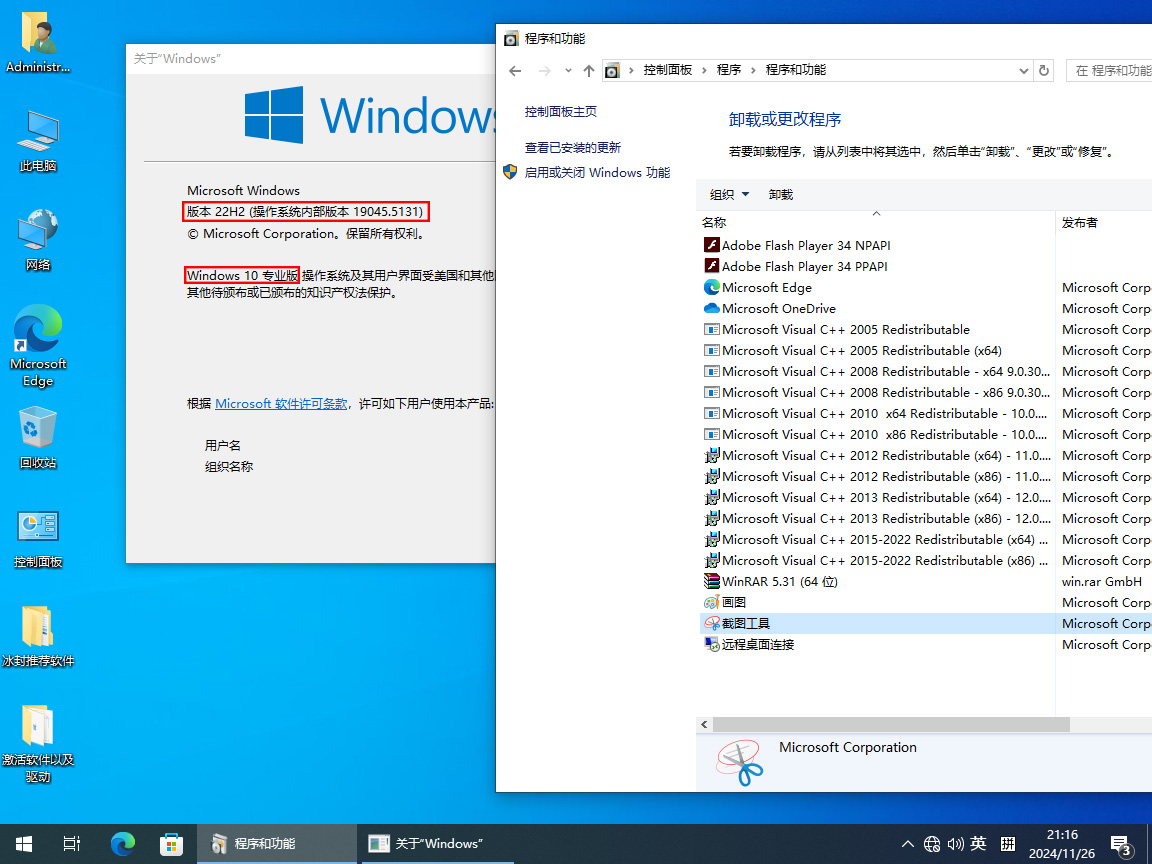This screenshot has height=864, width=1152.
Task: Open the 冰封推荐软件 desktop folder
Action: click(x=38, y=636)
